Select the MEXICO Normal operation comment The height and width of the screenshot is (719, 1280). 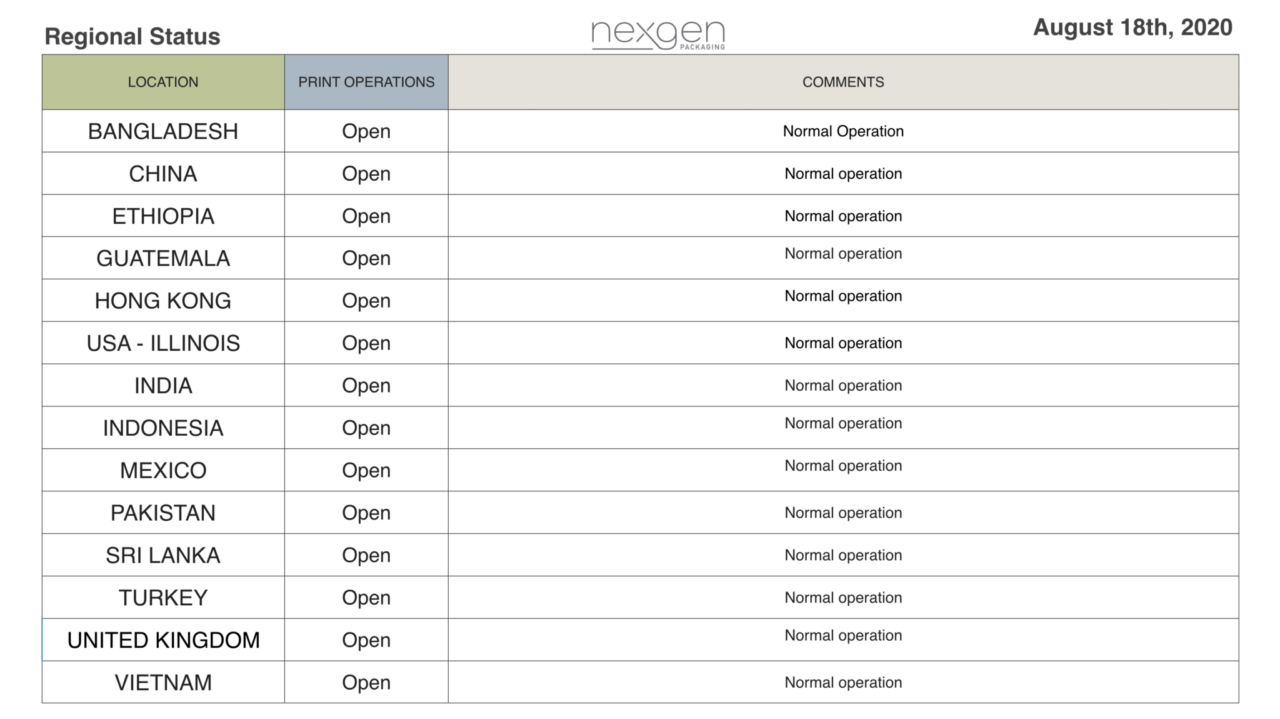tap(843, 466)
